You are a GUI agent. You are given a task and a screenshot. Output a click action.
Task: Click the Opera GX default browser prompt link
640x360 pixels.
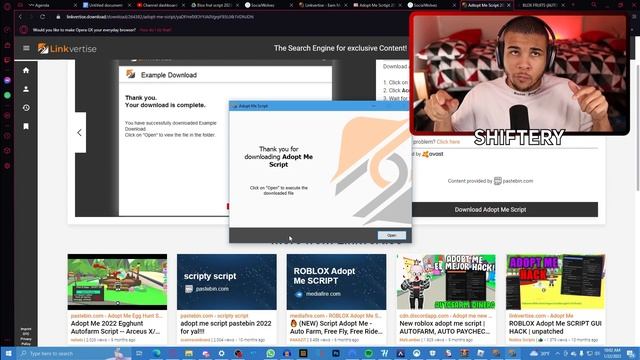(x=155, y=30)
